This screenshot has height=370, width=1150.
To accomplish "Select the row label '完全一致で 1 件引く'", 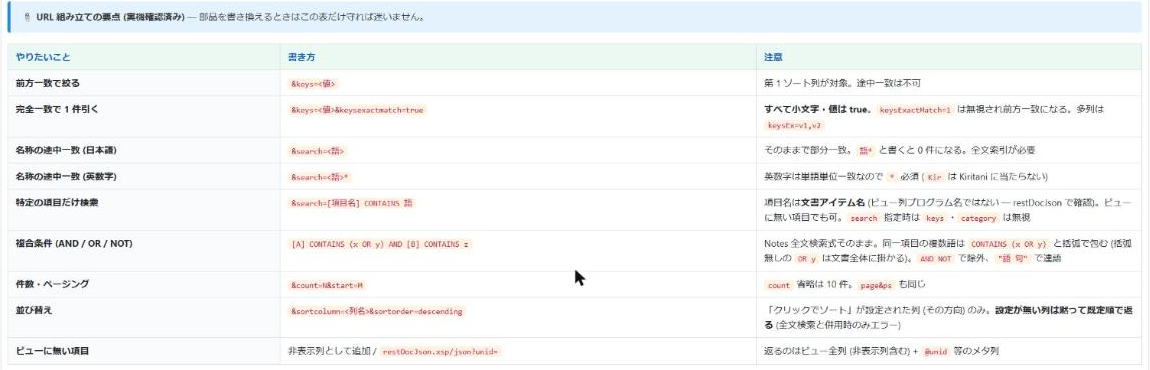I will 56,109.
